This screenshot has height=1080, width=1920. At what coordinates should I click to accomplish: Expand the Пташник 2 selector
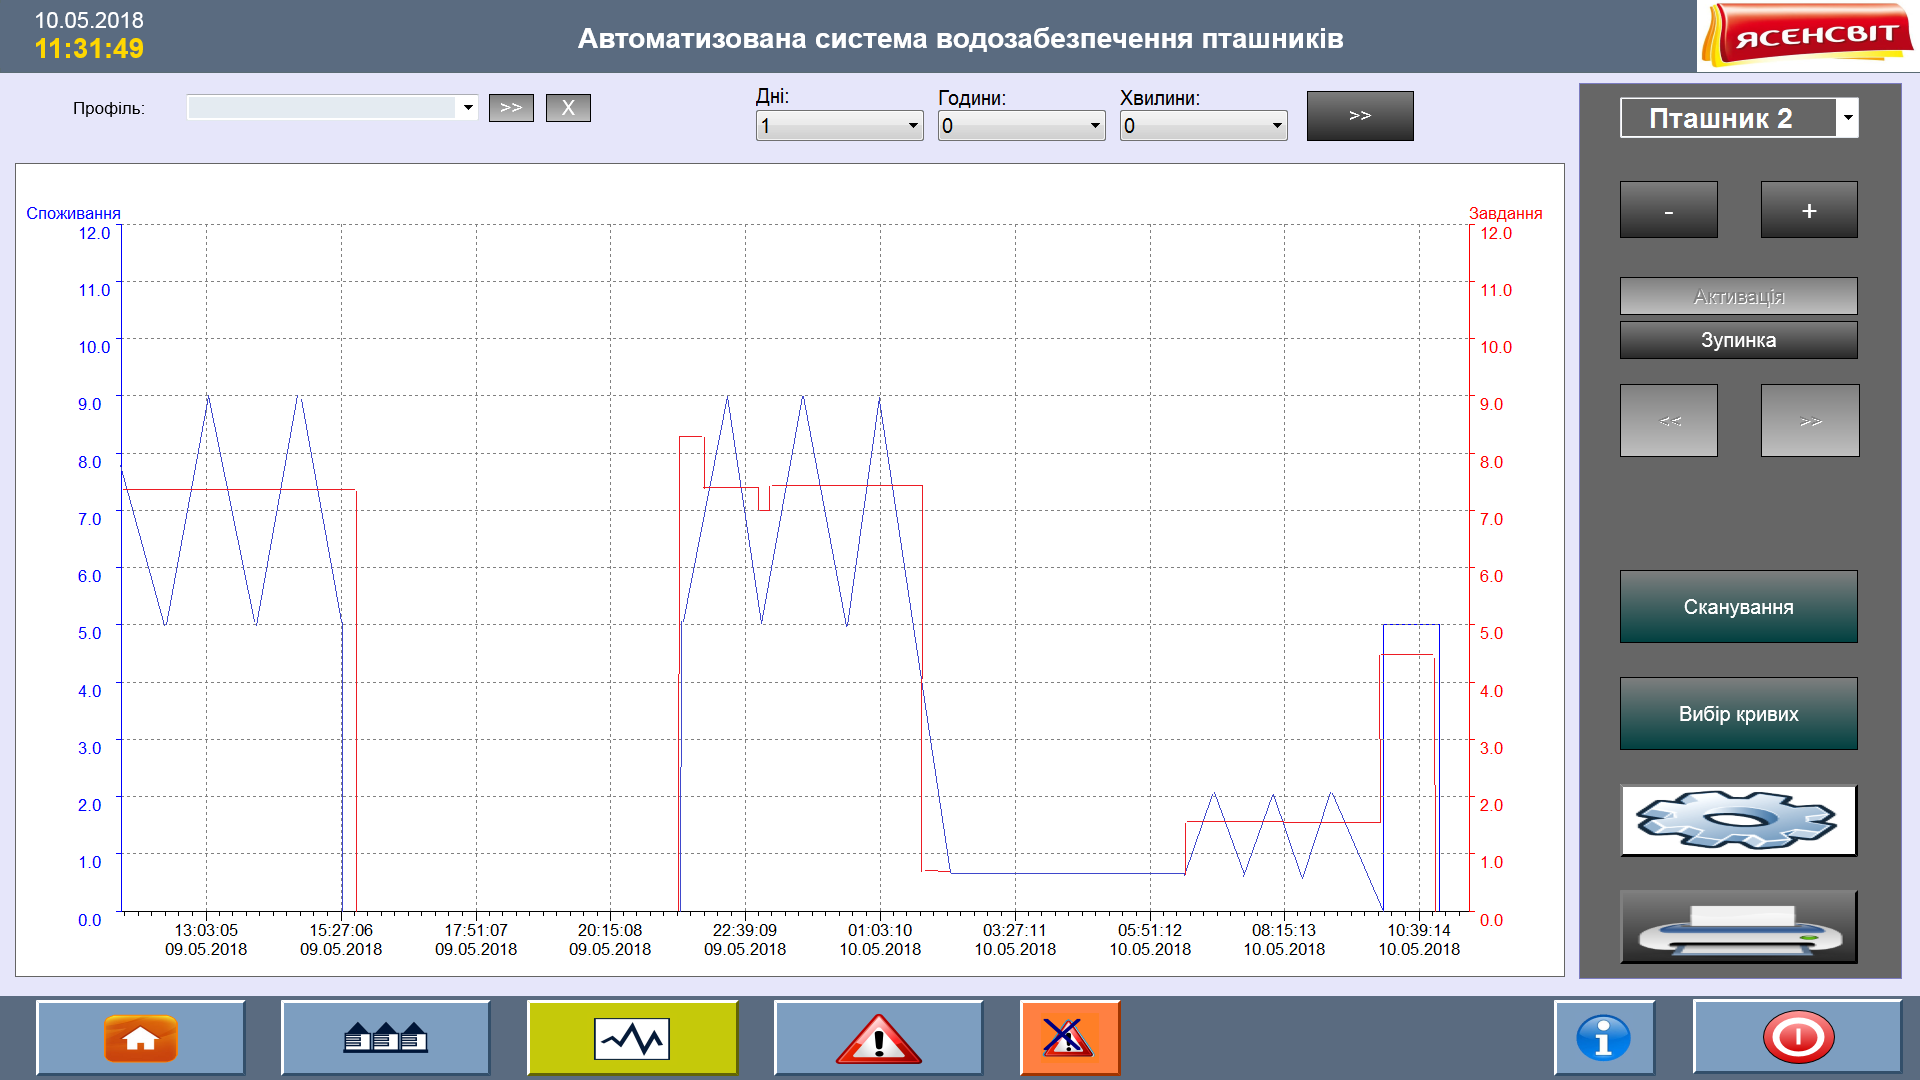coord(1847,118)
